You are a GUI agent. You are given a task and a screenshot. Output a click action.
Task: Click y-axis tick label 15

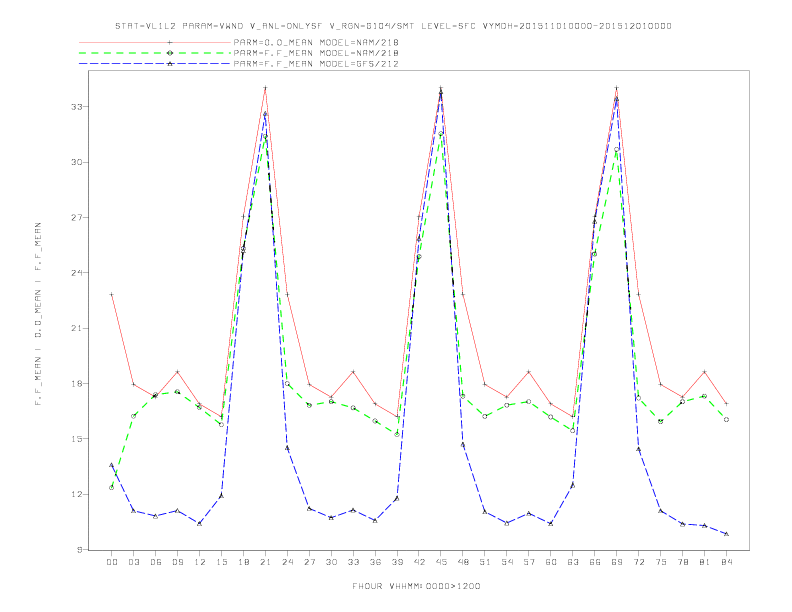76,439
